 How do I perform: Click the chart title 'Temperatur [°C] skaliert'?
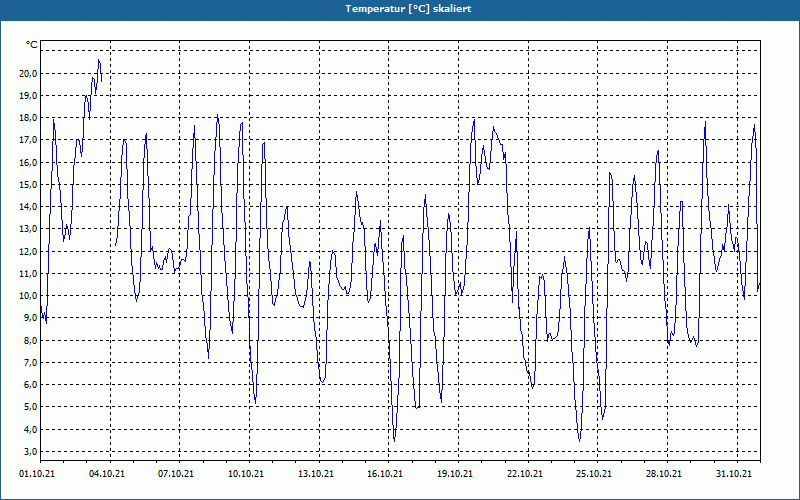(x=408, y=9)
